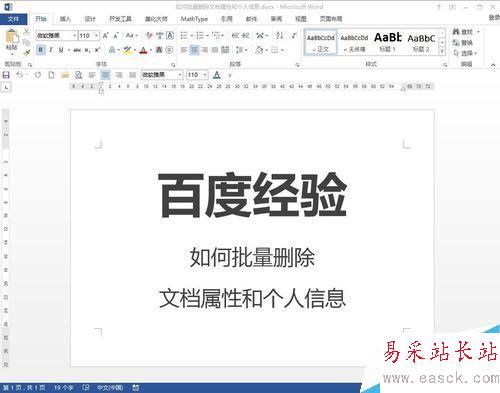Create new blank document icon
Image resolution: width=500 pixels, height=393 pixels.
click(51, 75)
